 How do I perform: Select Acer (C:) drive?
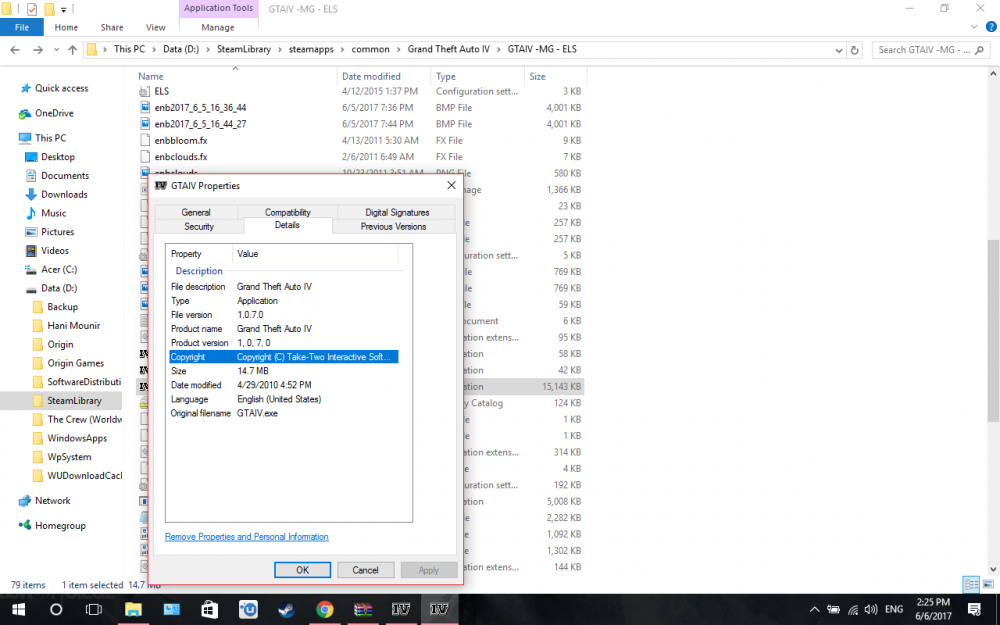coord(59,269)
